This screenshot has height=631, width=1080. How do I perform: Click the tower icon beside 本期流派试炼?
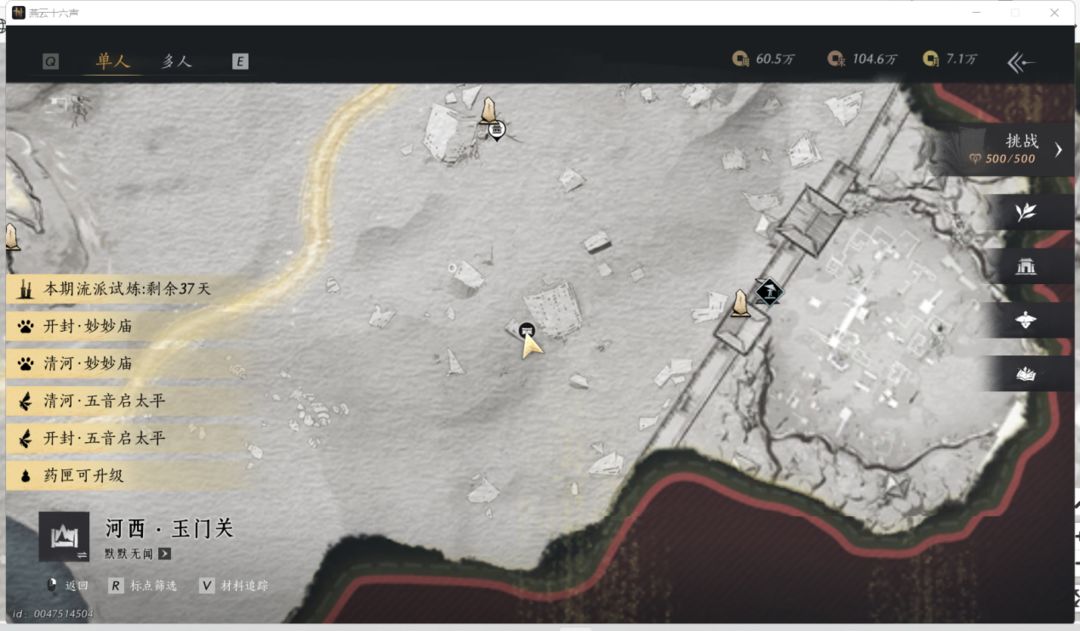[x=25, y=289]
